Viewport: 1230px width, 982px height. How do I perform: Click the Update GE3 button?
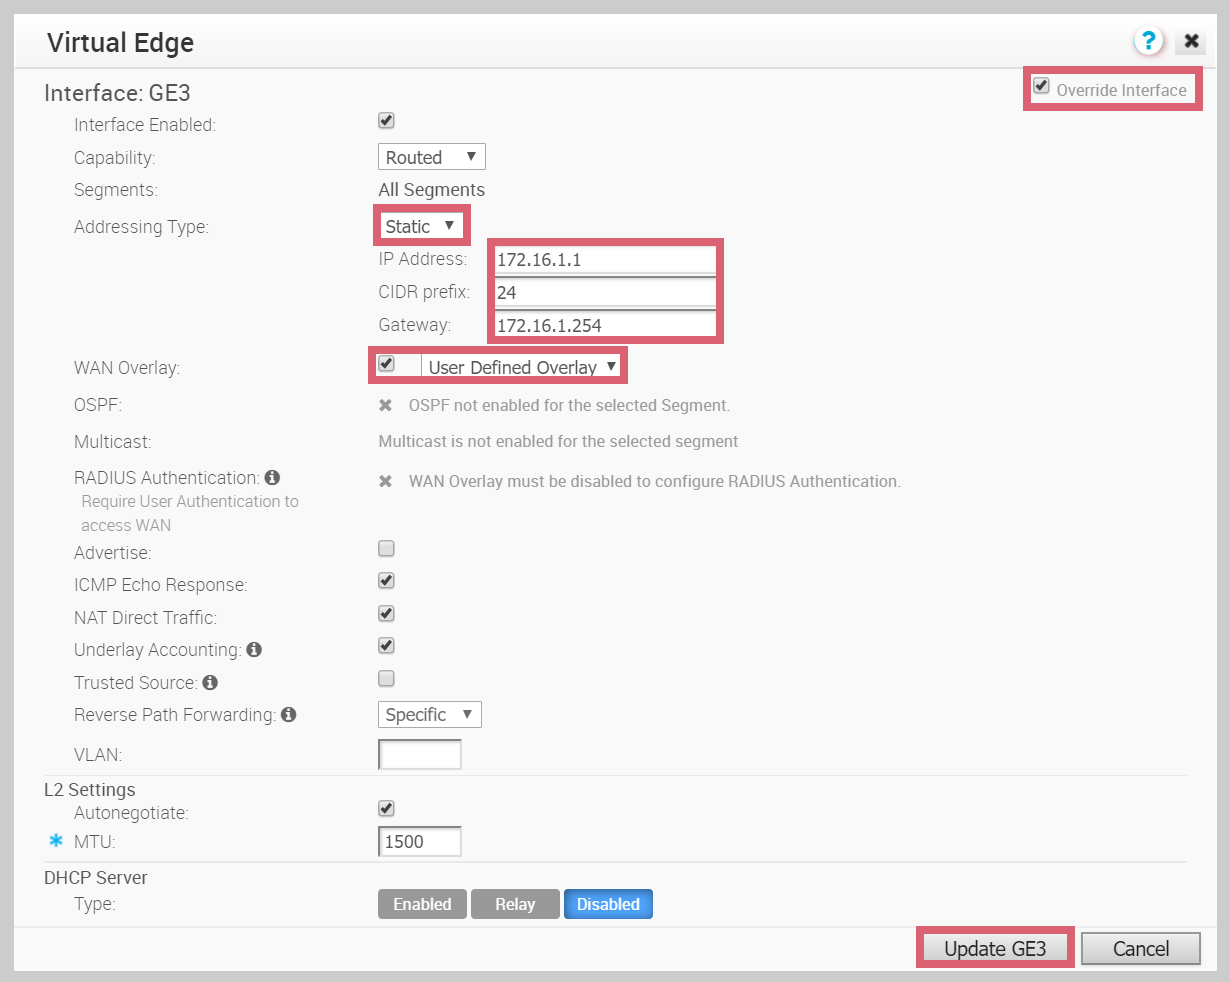pyautogui.click(x=994, y=948)
